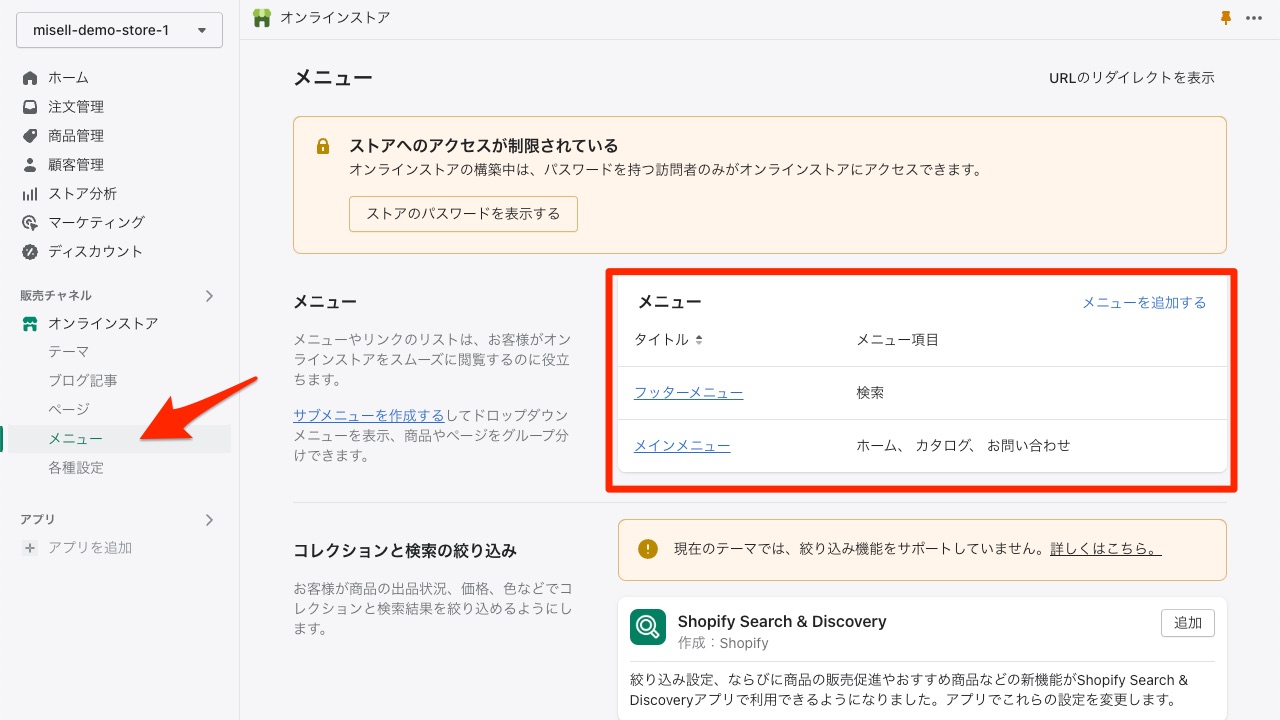Open the three-dot more options menu
Viewport: 1280px width, 720px height.
(1254, 18)
